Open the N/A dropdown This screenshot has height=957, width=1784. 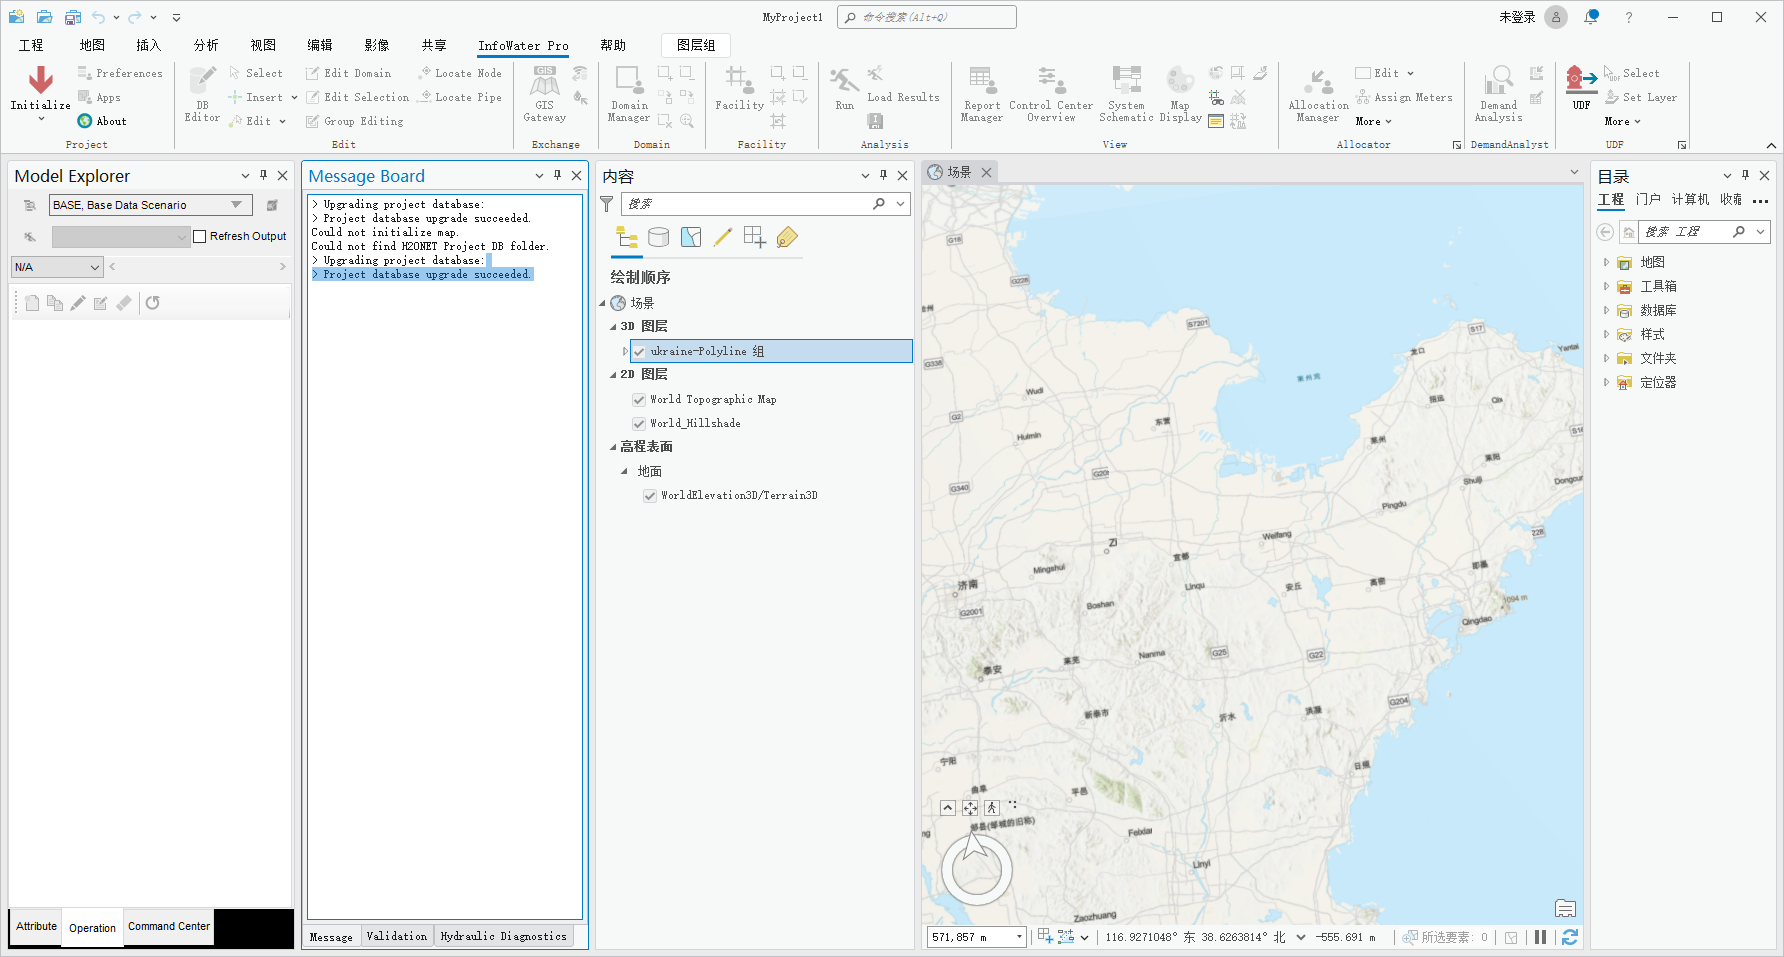tap(57, 267)
